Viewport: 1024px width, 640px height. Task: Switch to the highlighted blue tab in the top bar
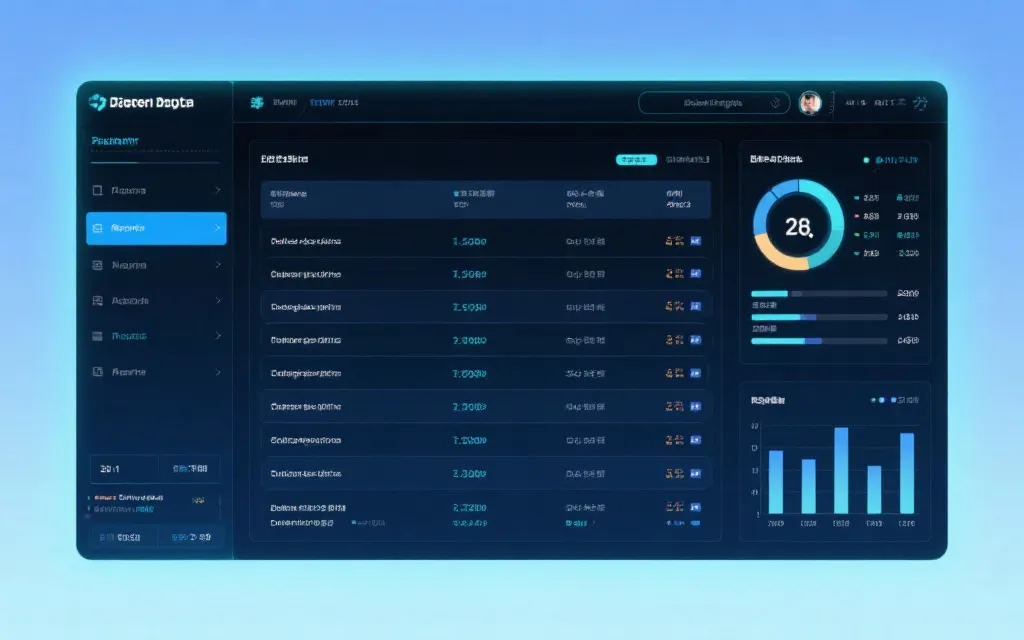point(322,102)
